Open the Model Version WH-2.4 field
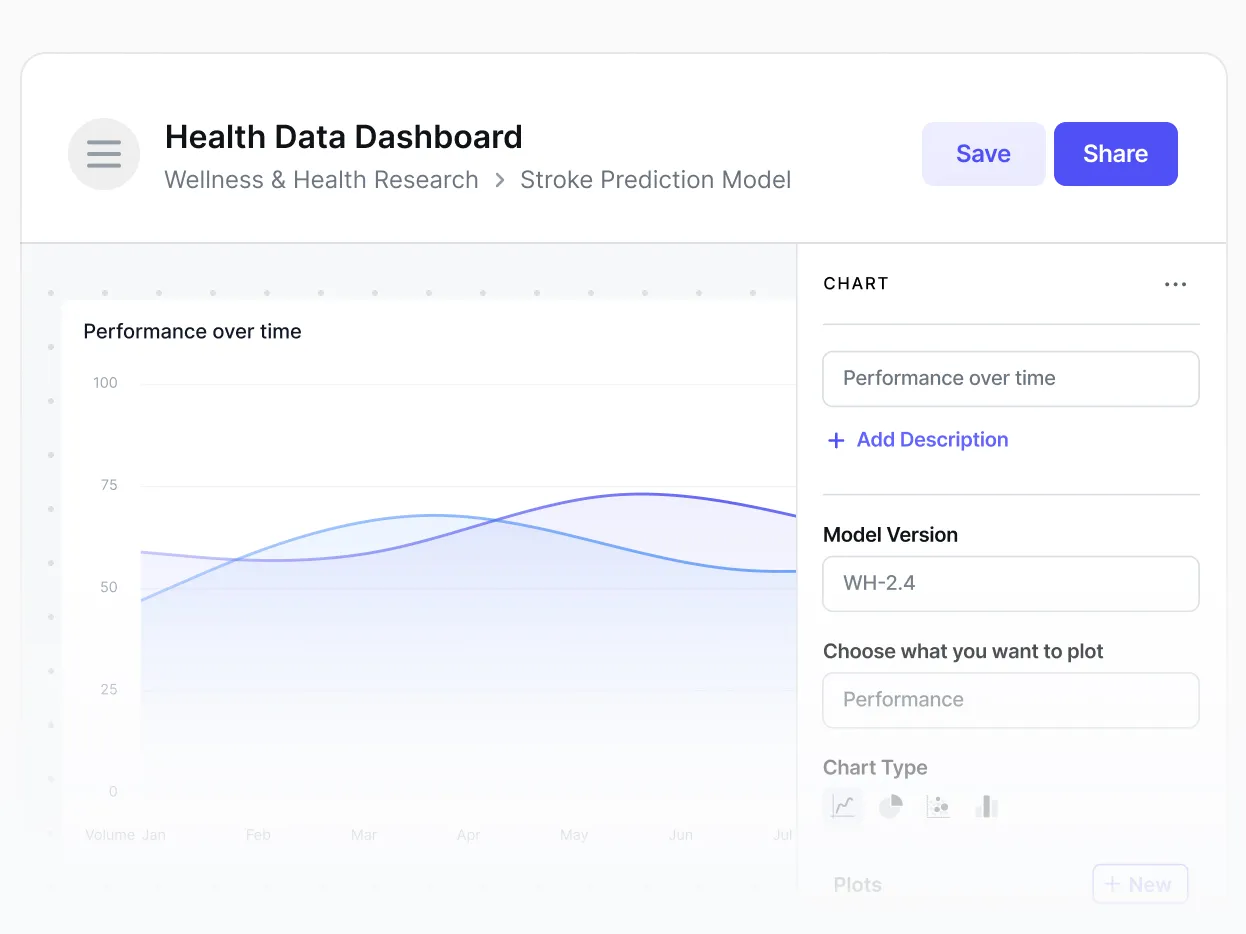This screenshot has width=1246, height=934. pos(1010,583)
